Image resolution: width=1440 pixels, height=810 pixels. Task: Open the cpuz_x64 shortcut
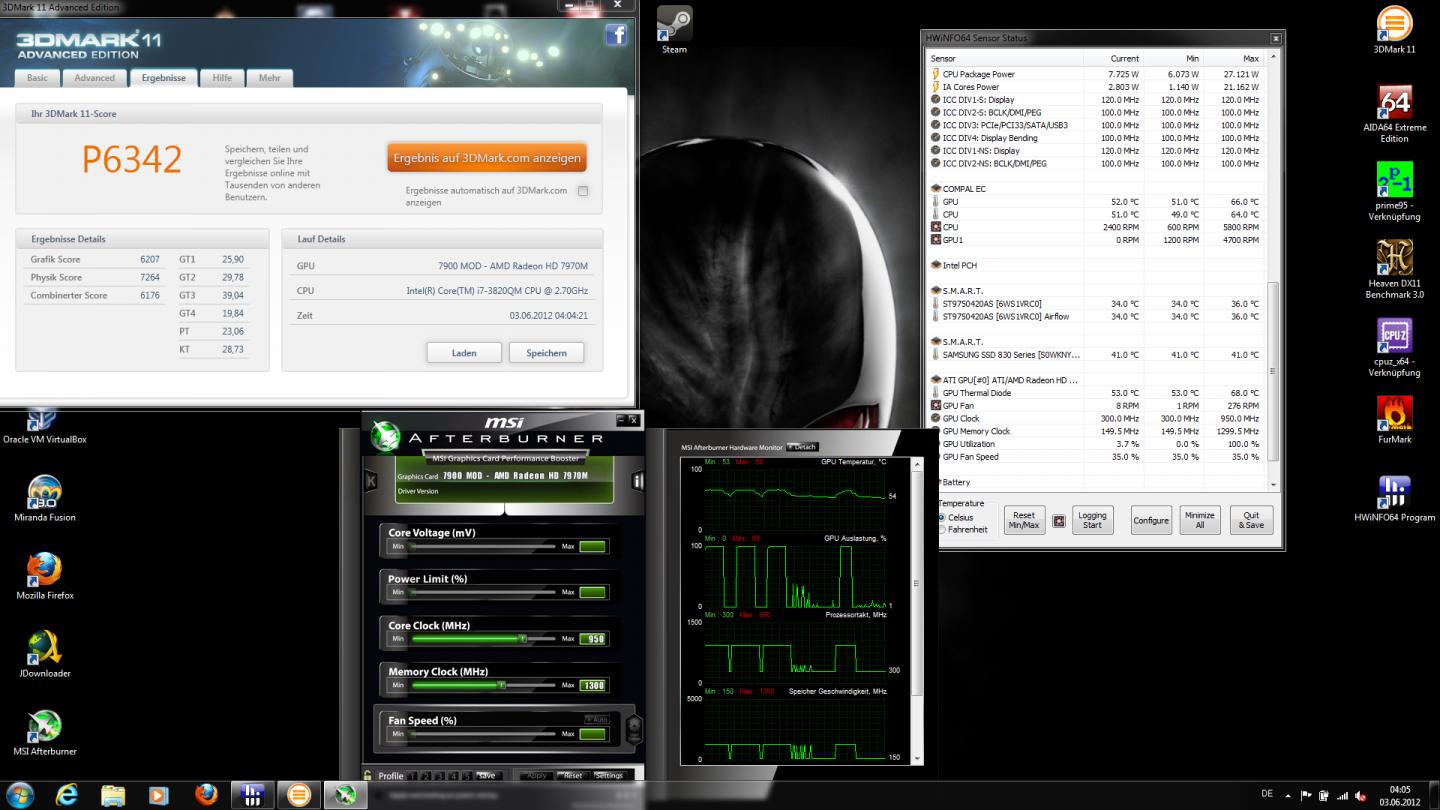point(1394,347)
